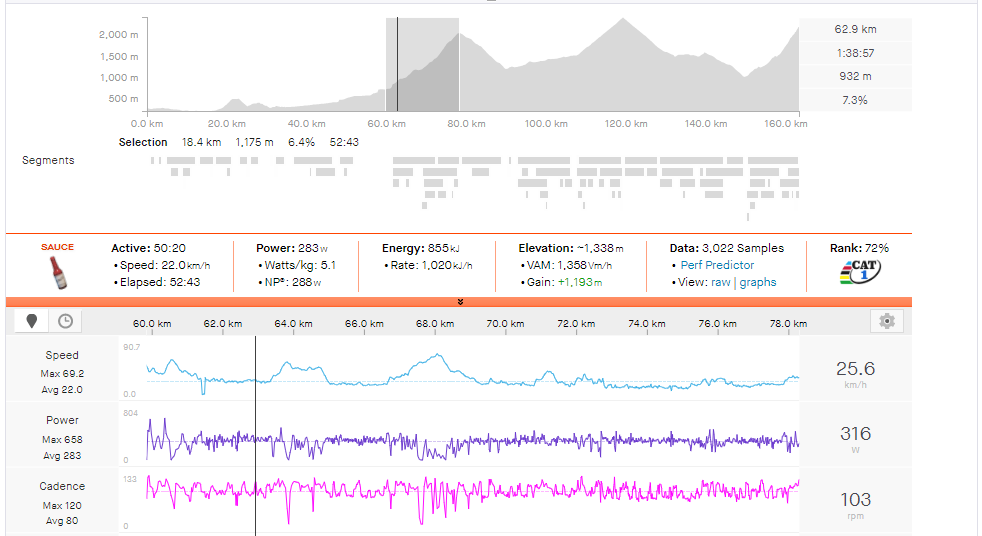The image size is (982, 536).
Task: Click the Rank 72% text
Action: (x=859, y=248)
